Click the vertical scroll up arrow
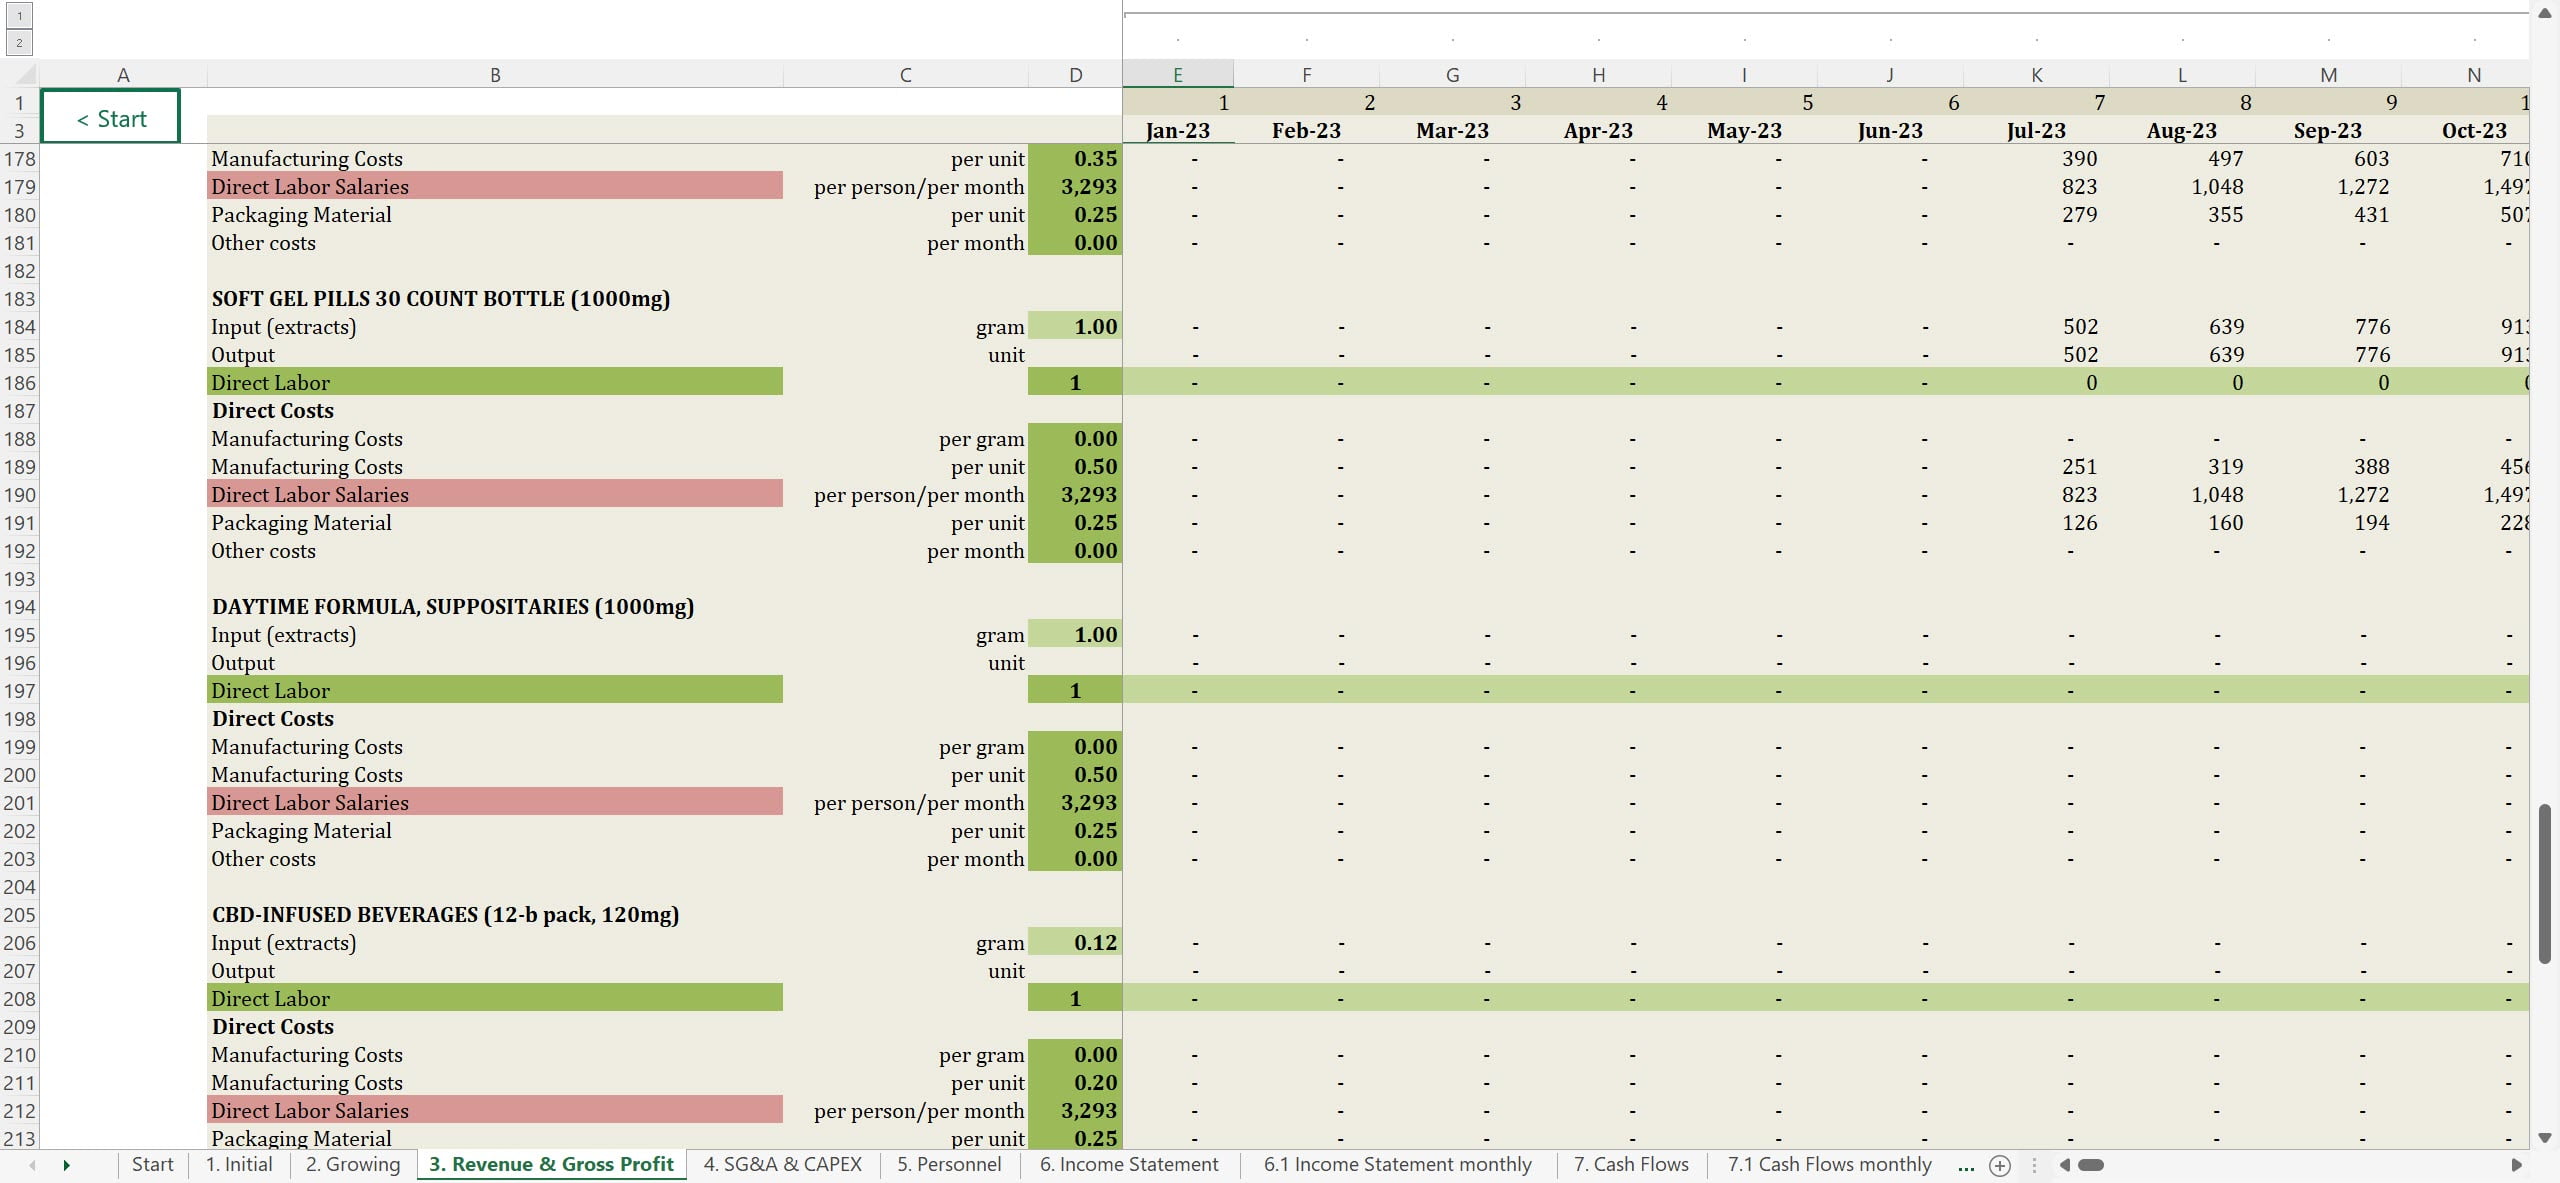Viewport: 2560px width, 1183px height. [2545, 13]
